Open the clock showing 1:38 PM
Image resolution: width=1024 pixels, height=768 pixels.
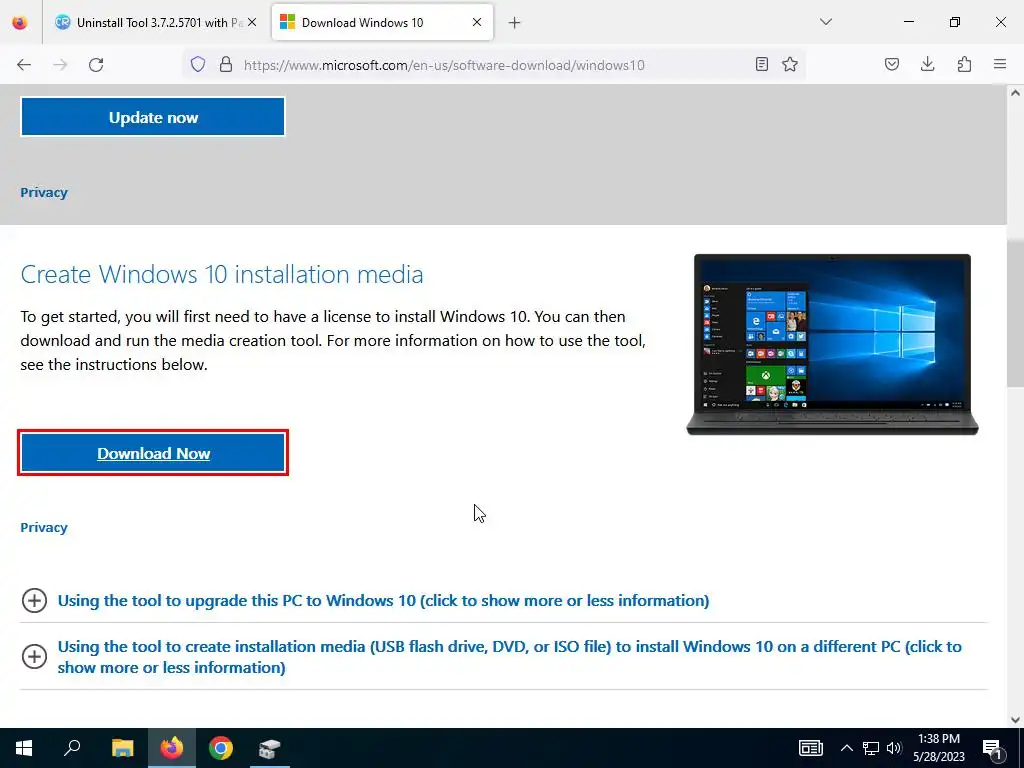point(938,748)
